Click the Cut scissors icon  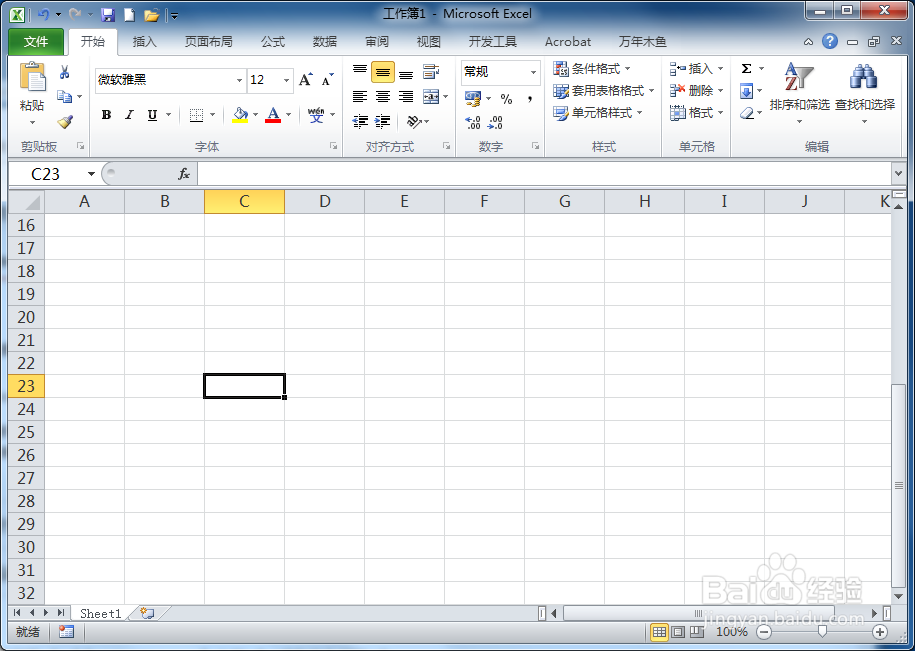point(64,72)
